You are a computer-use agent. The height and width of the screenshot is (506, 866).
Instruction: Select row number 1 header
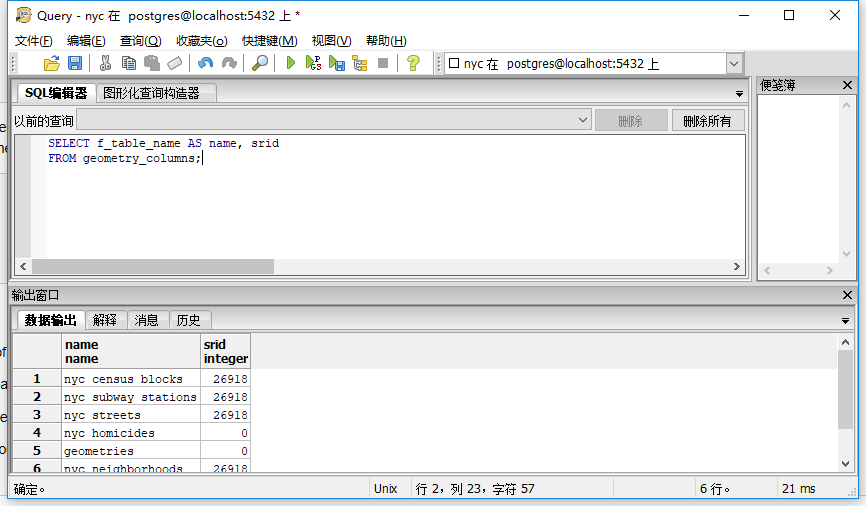(37, 378)
